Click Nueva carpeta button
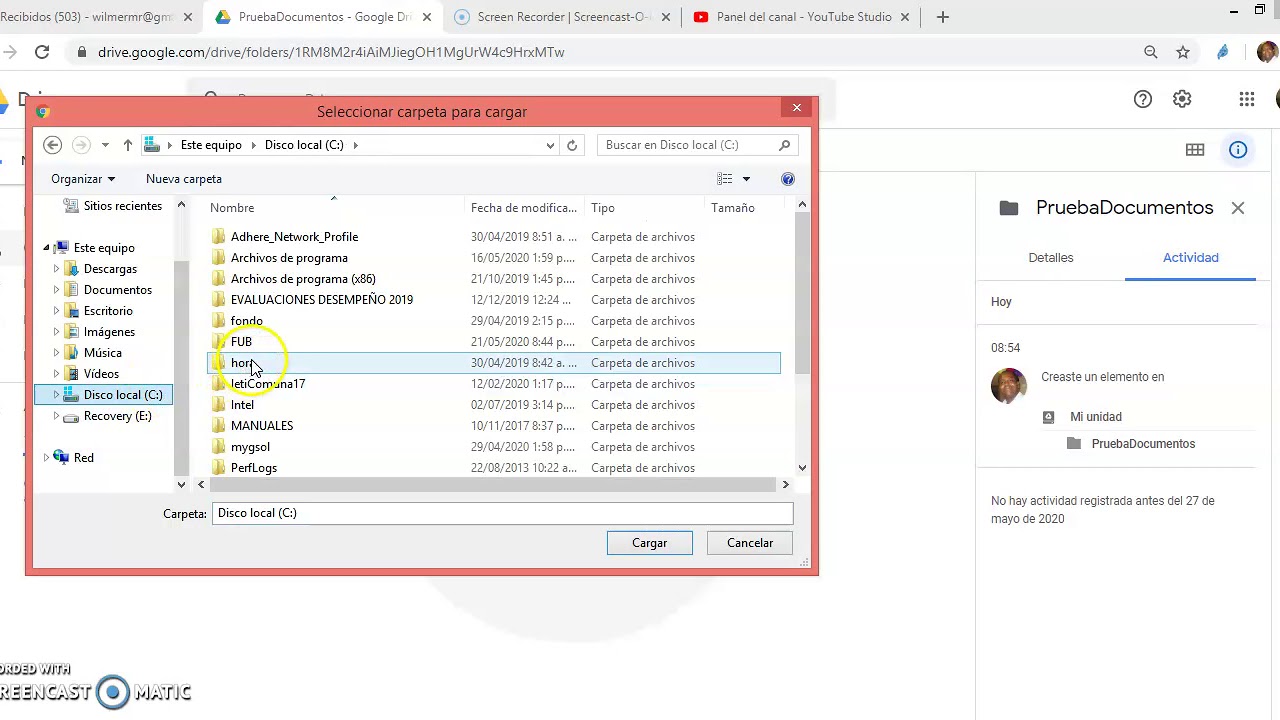This screenshot has height=720, width=1280. tap(184, 179)
